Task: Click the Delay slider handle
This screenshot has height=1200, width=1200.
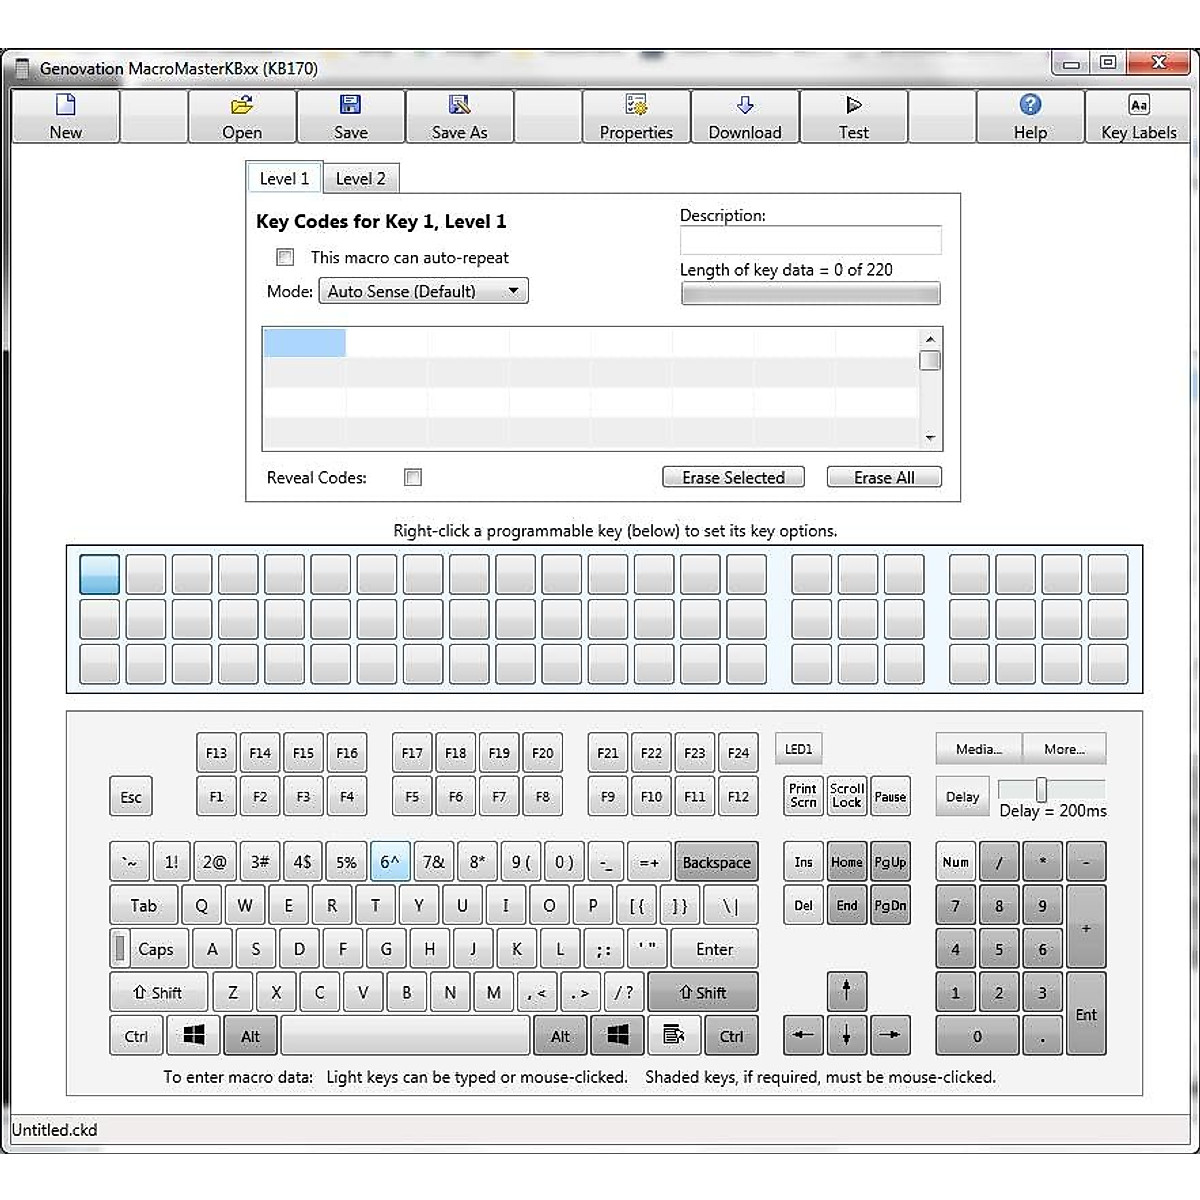Action: pyautogui.click(x=1041, y=789)
